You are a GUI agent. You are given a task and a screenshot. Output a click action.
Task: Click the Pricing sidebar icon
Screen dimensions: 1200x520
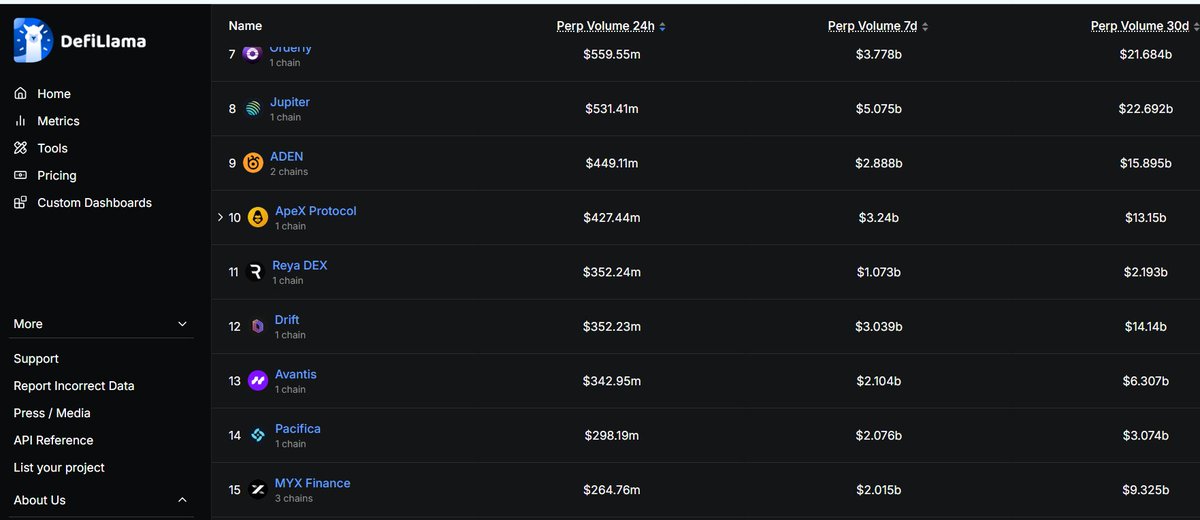pyautogui.click(x=20, y=175)
